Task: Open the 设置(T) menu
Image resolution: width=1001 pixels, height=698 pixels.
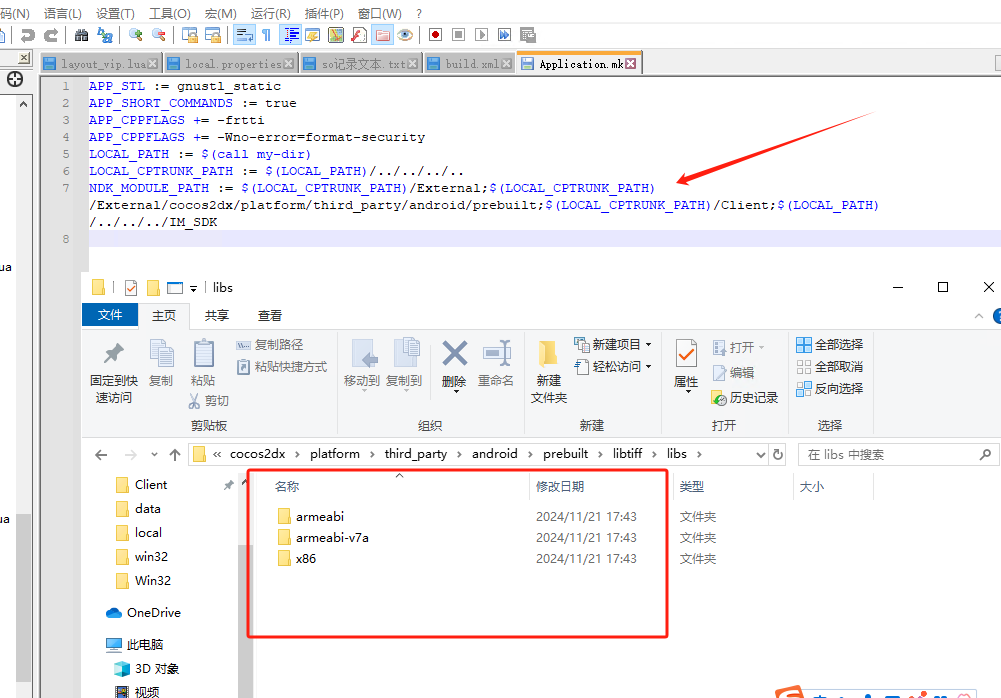Action: coord(116,13)
